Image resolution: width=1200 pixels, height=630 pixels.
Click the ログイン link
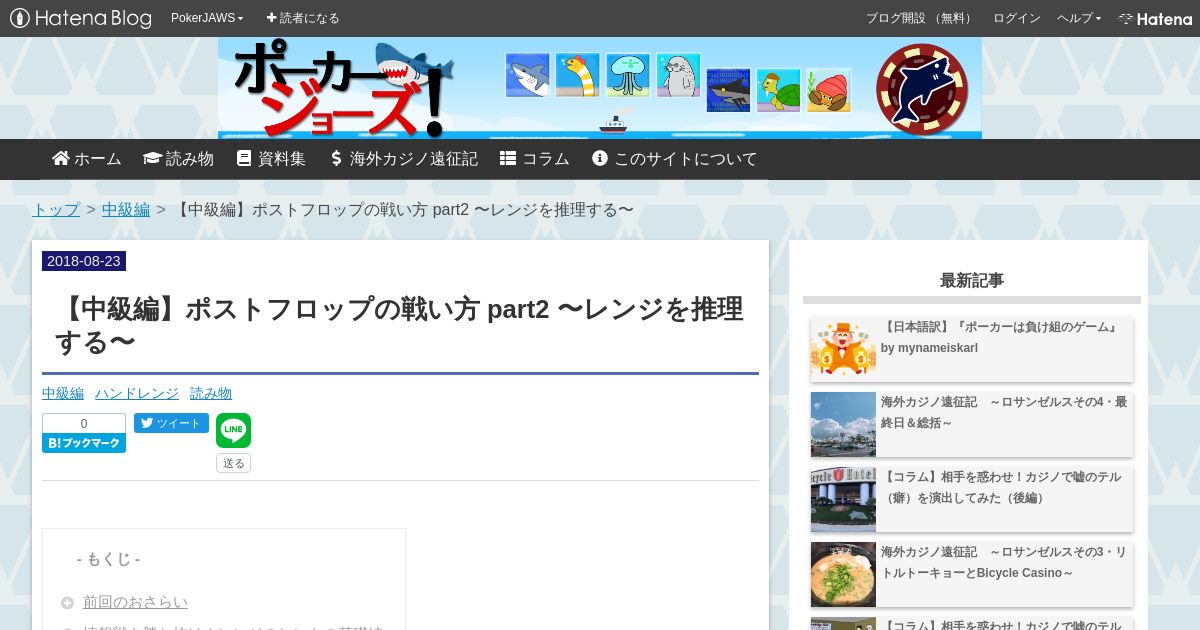tap(1017, 18)
